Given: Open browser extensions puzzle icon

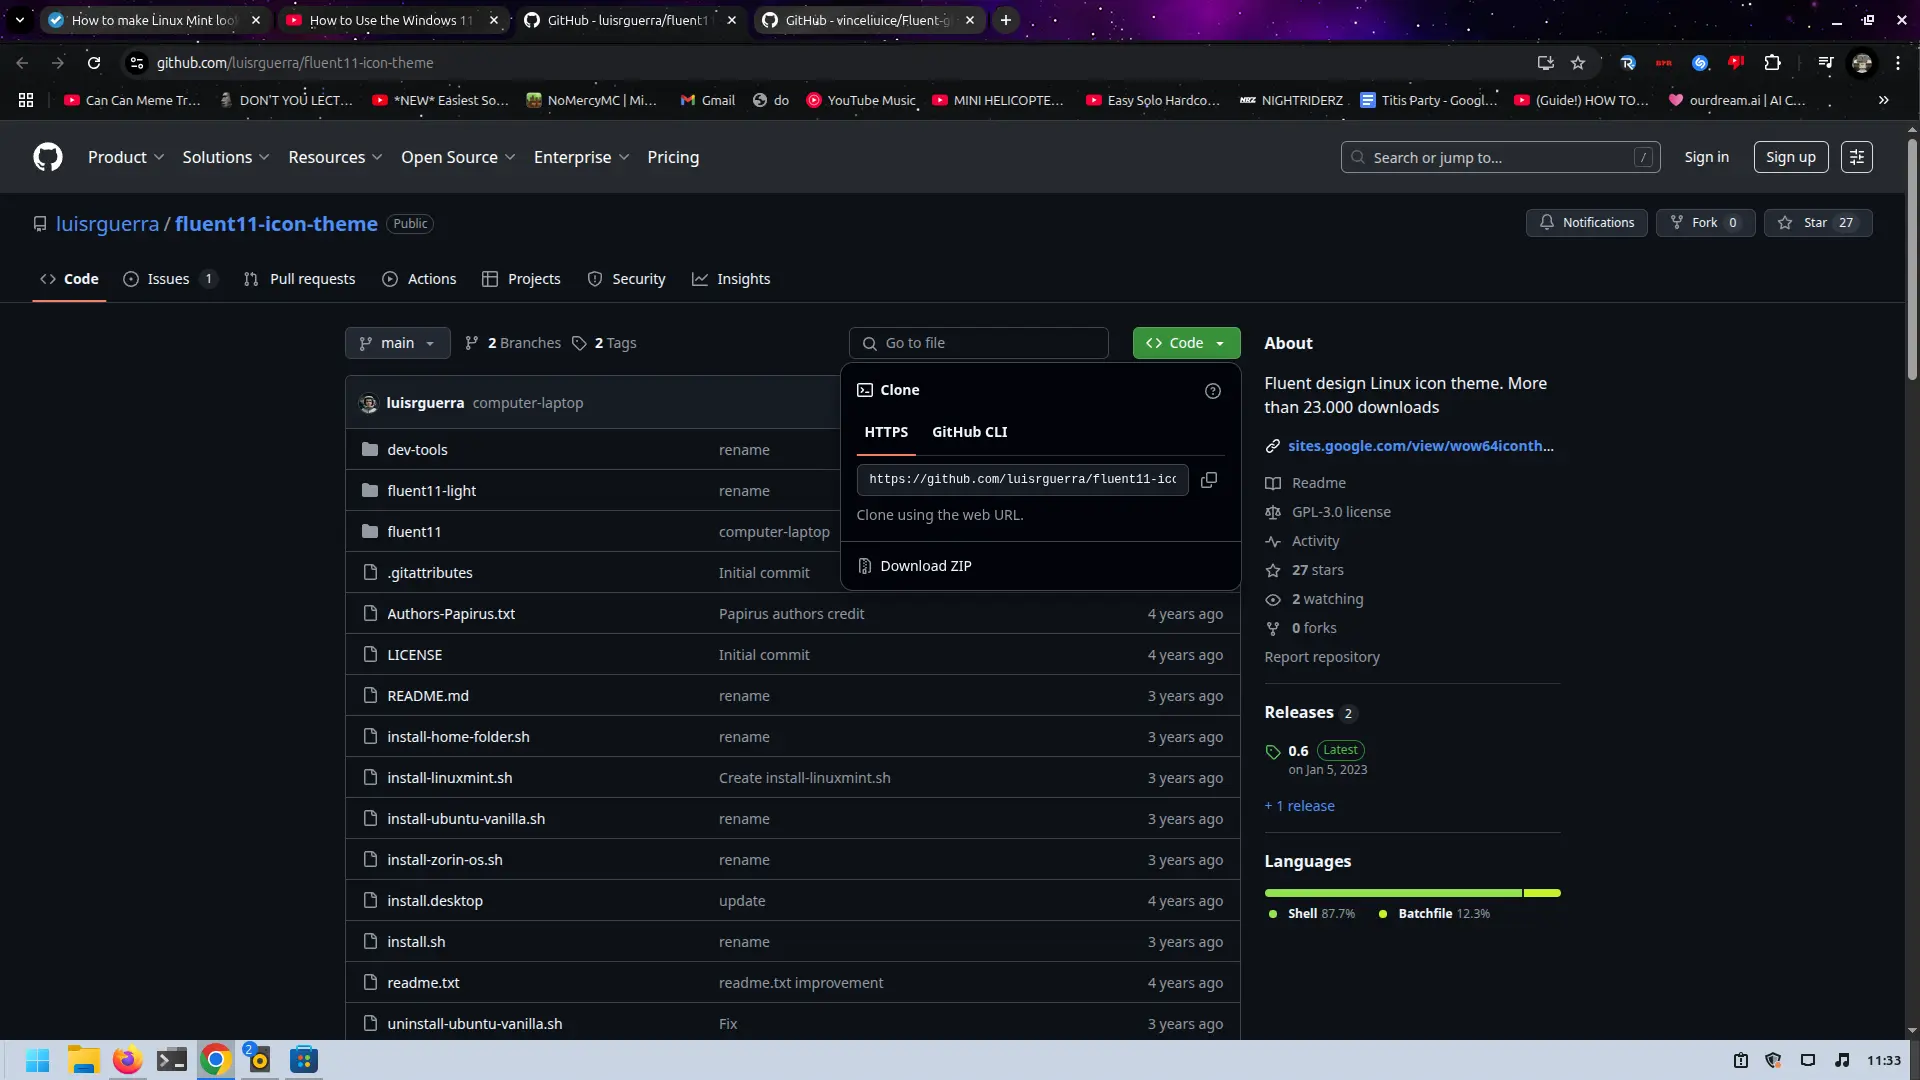Looking at the screenshot, I should 1772,63.
